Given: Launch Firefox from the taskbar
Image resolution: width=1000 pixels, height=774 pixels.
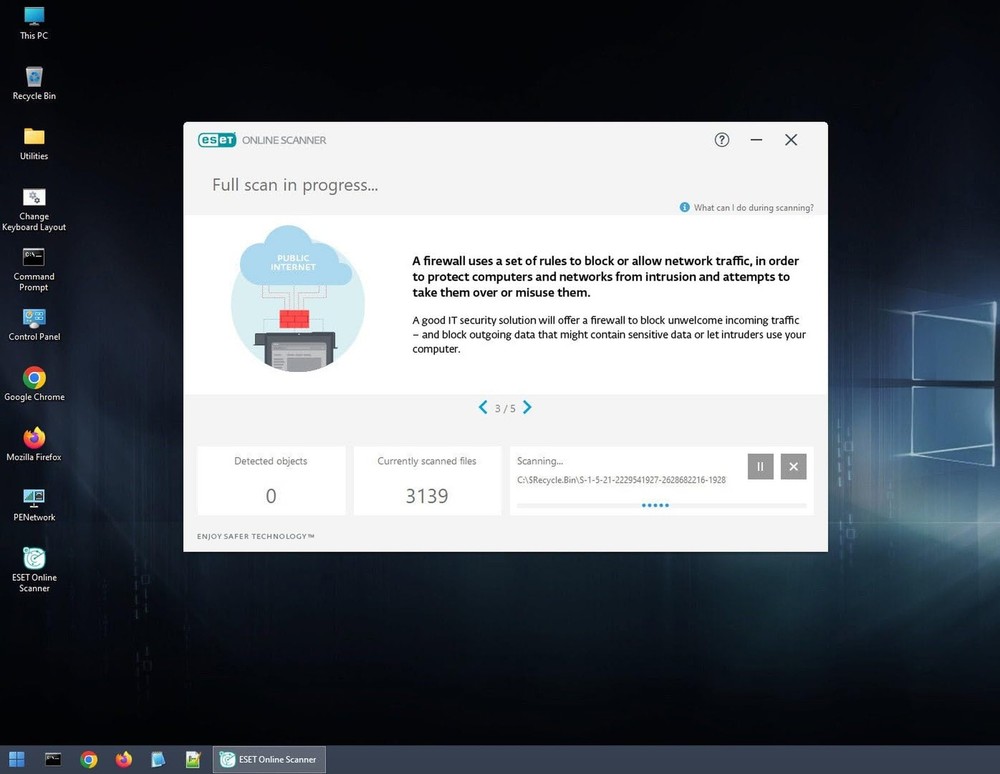Looking at the screenshot, I should coord(123,759).
